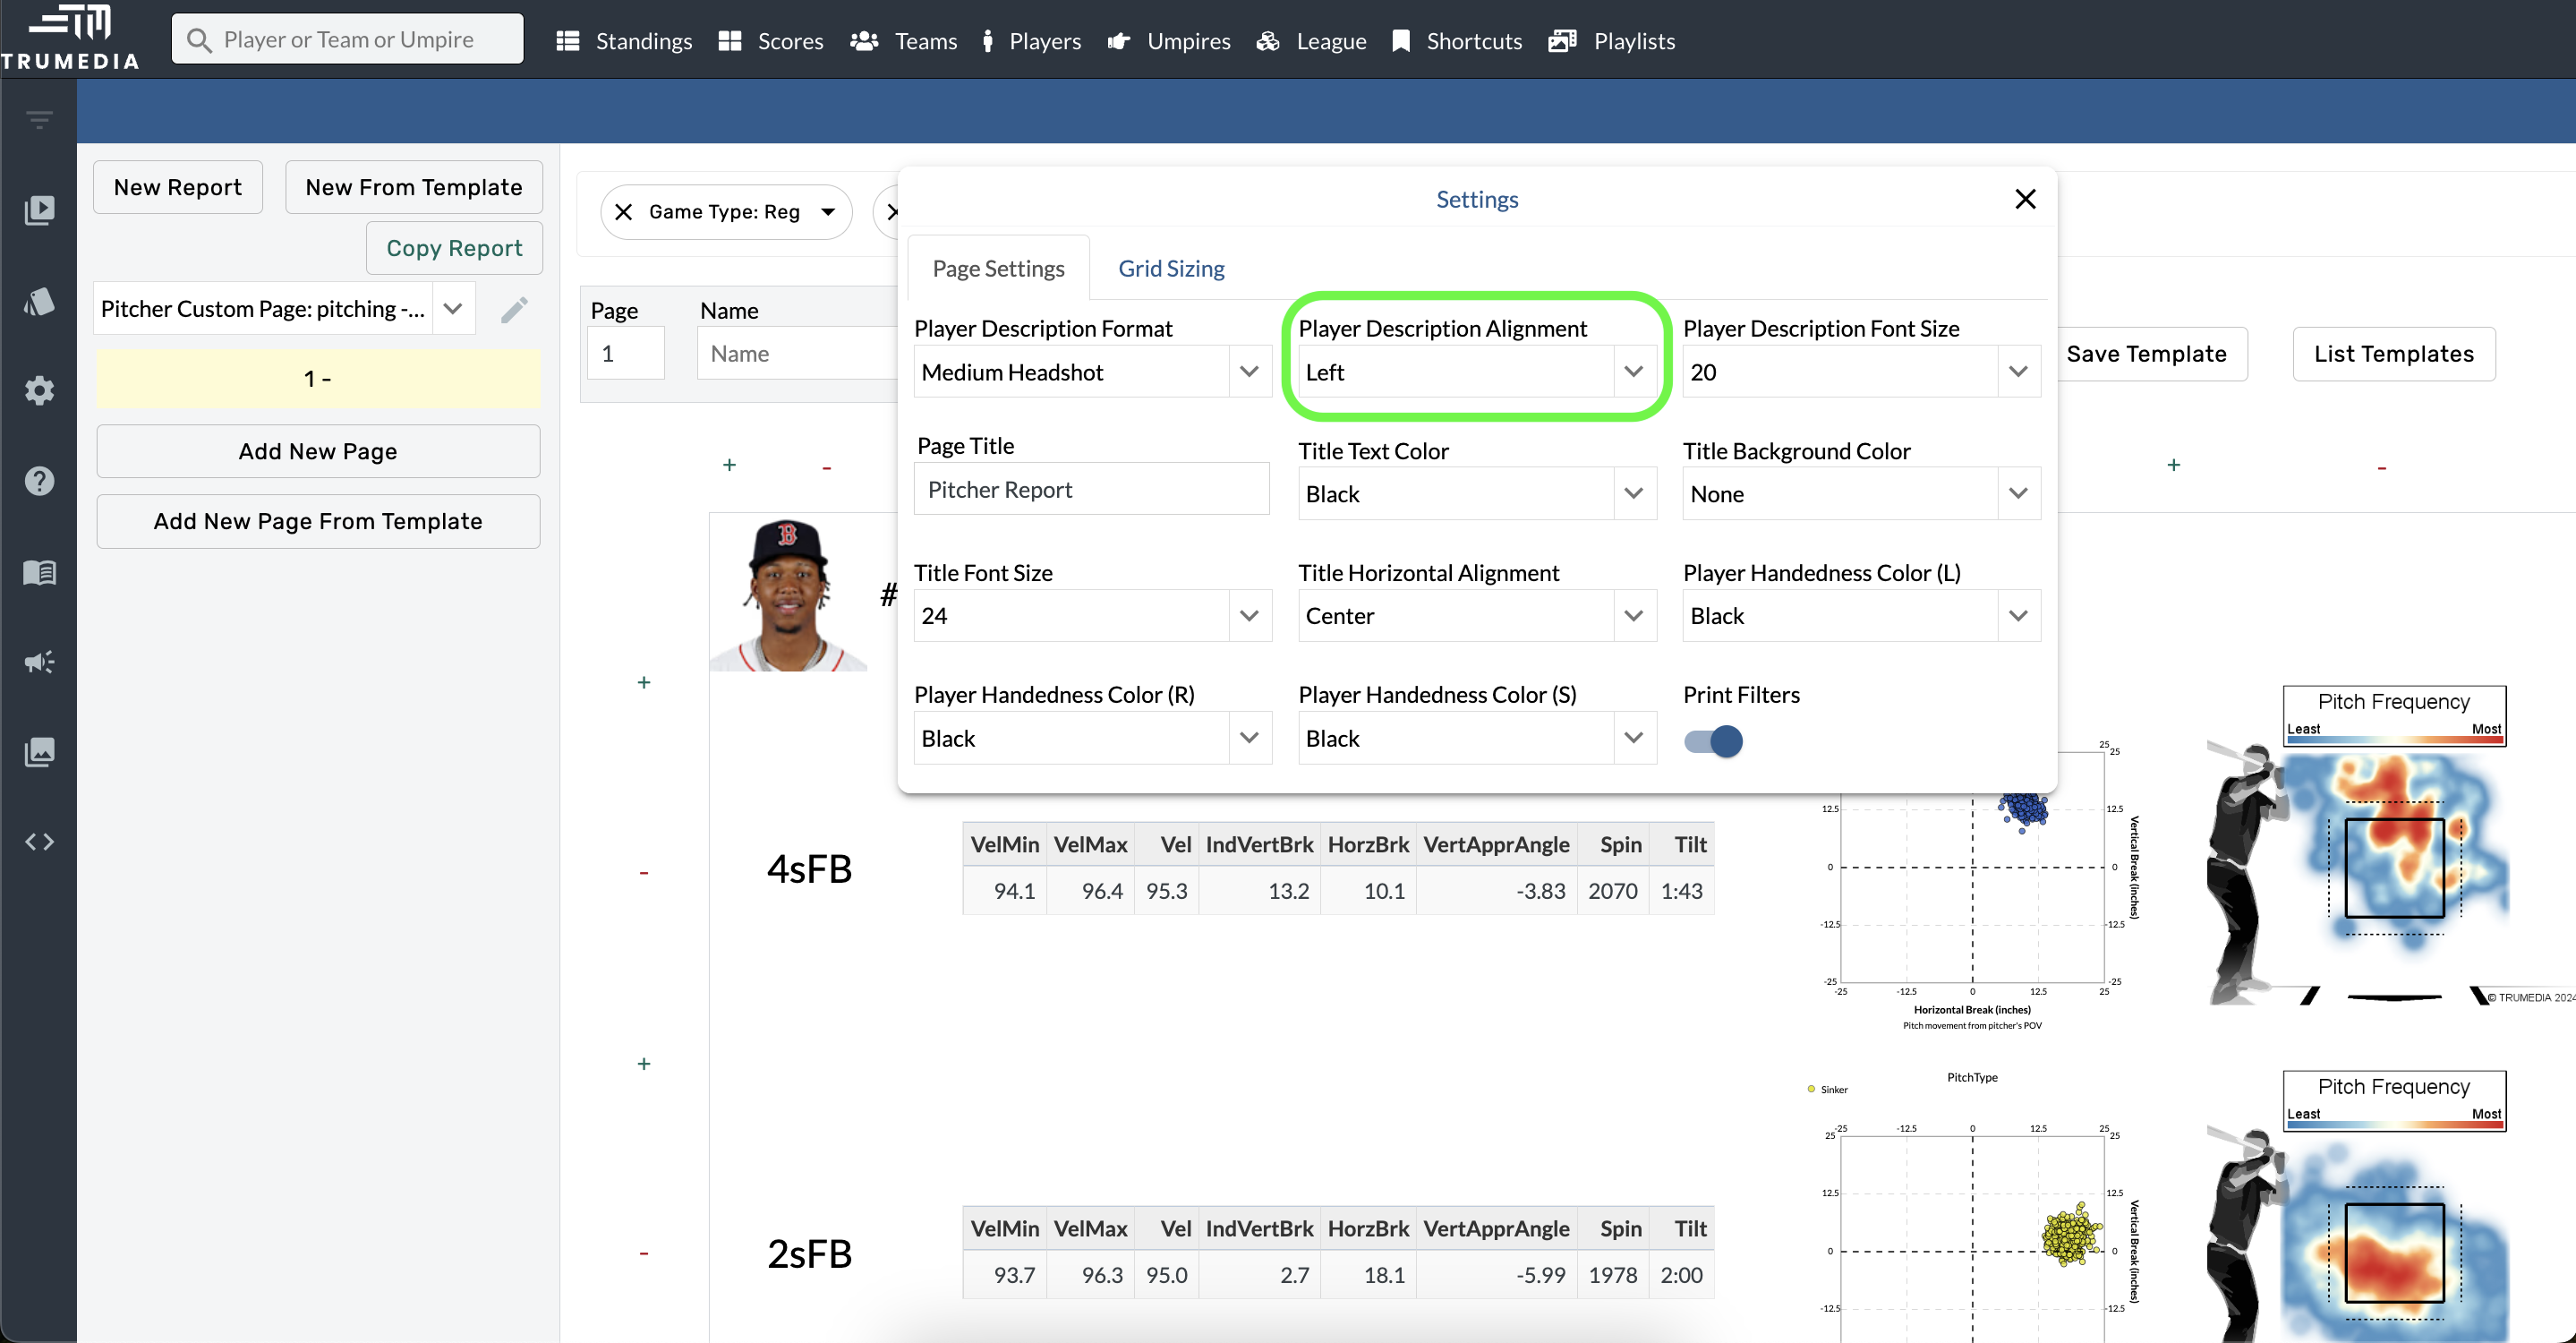Click the Page Title input field

point(1087,491)
